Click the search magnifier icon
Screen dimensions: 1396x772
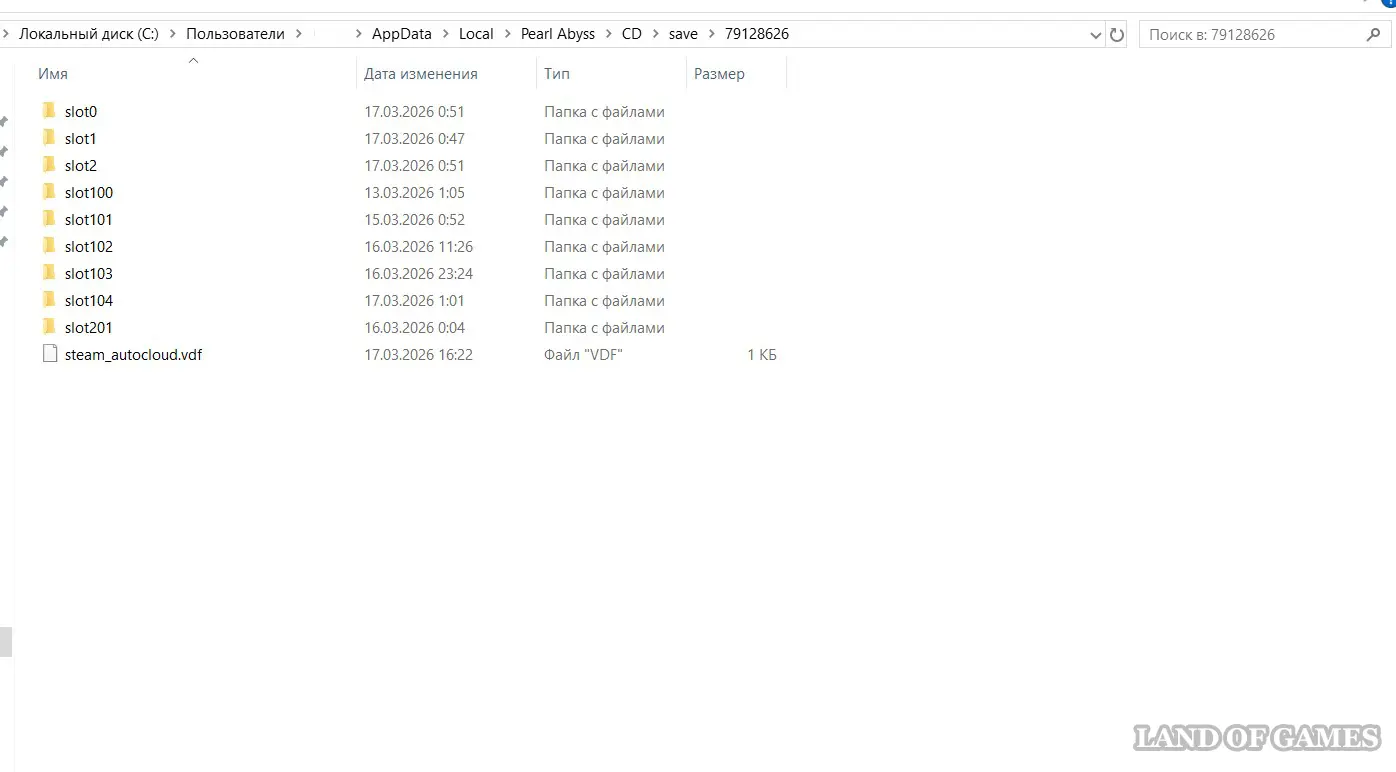[1373, 34]
